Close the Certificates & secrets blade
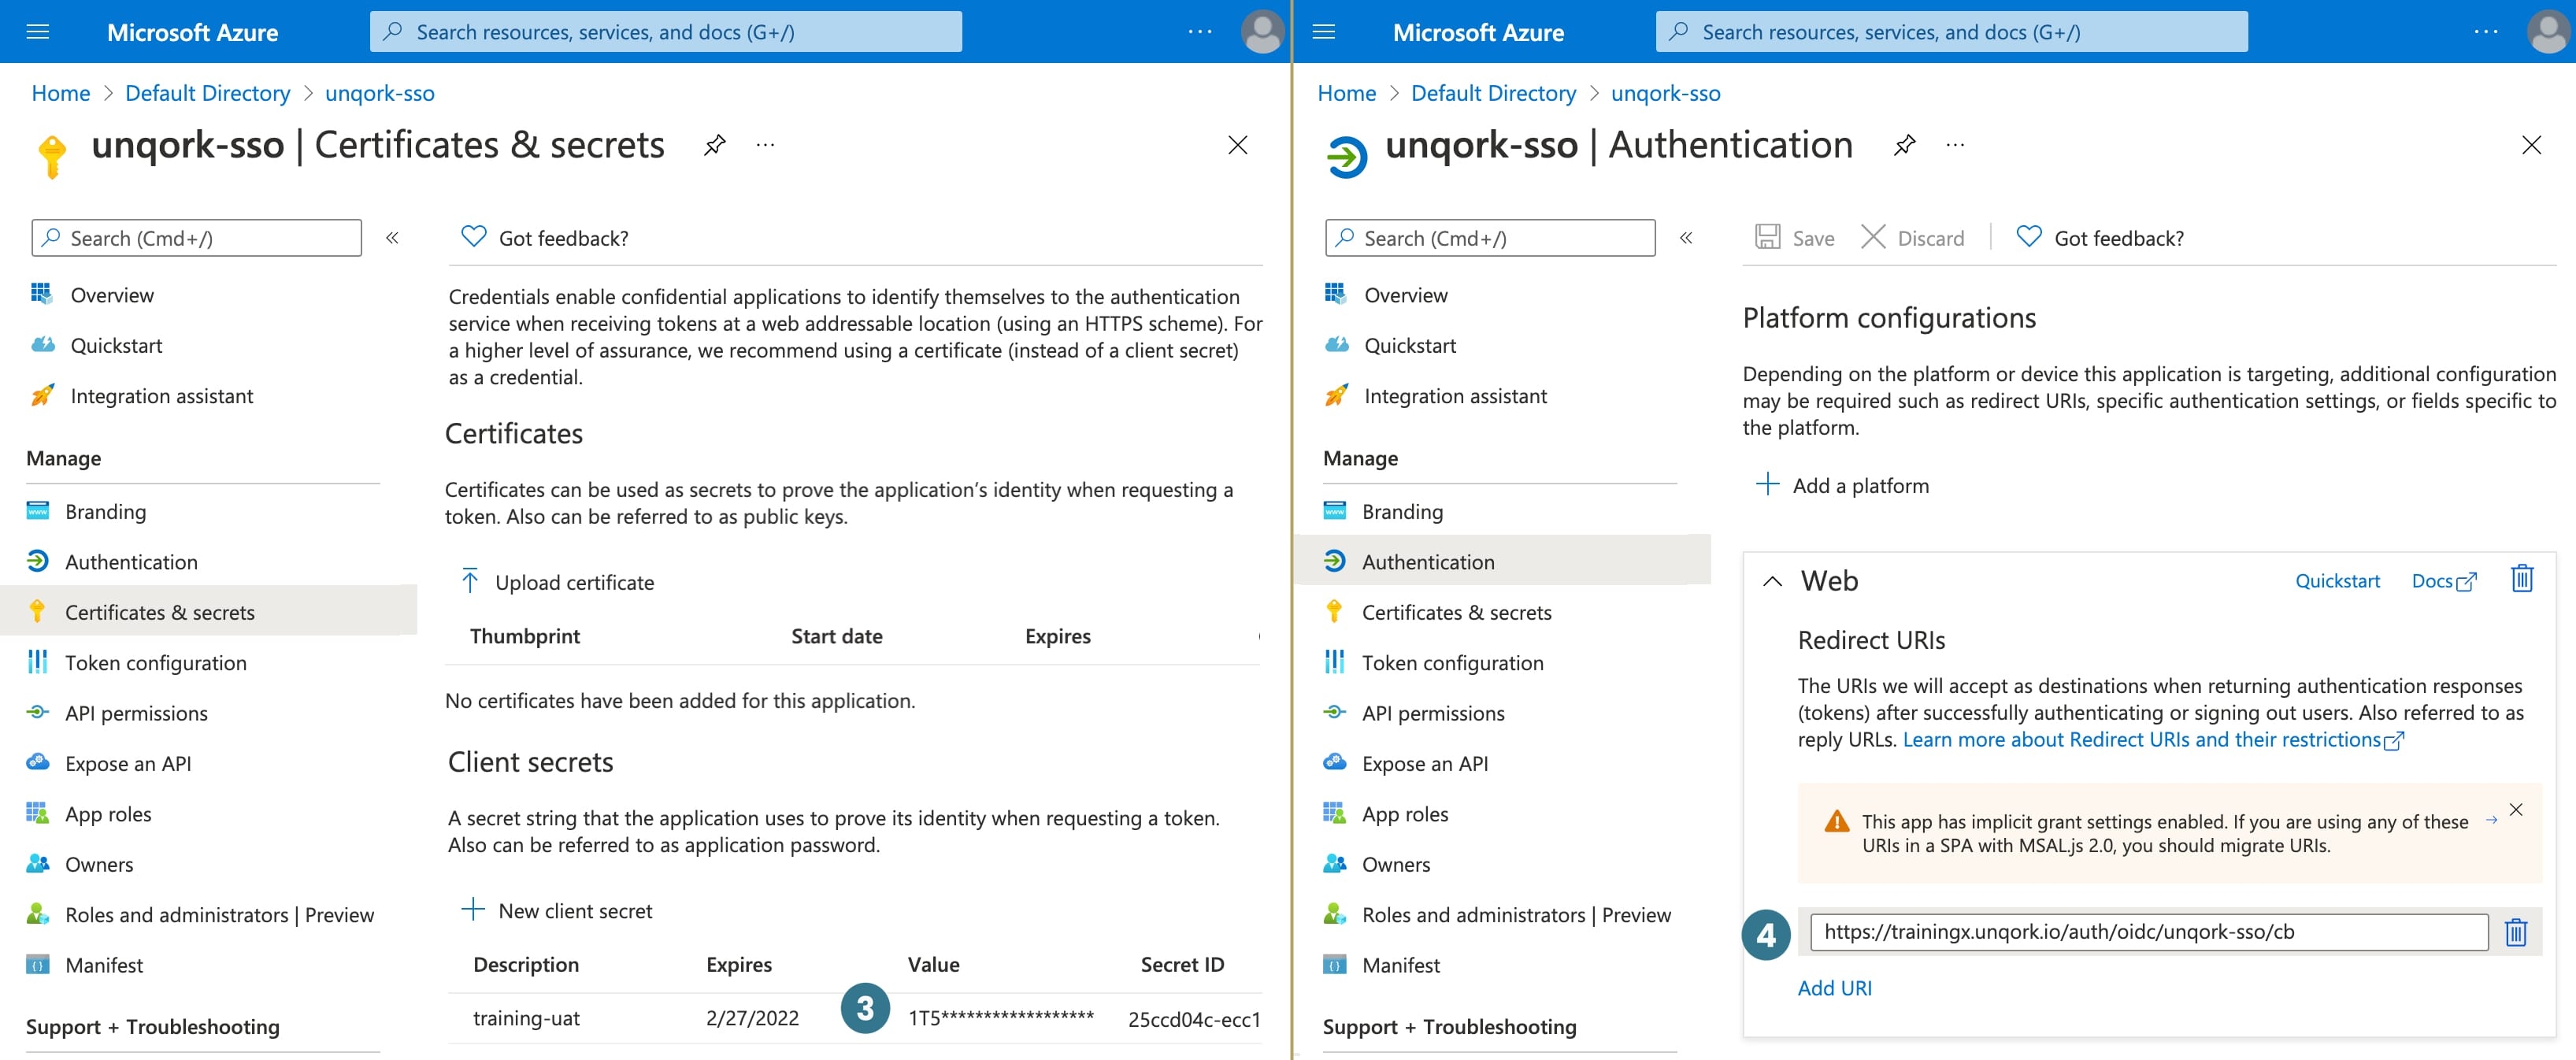The width and height of the screenshot is (2576, 1060). 1238,146
